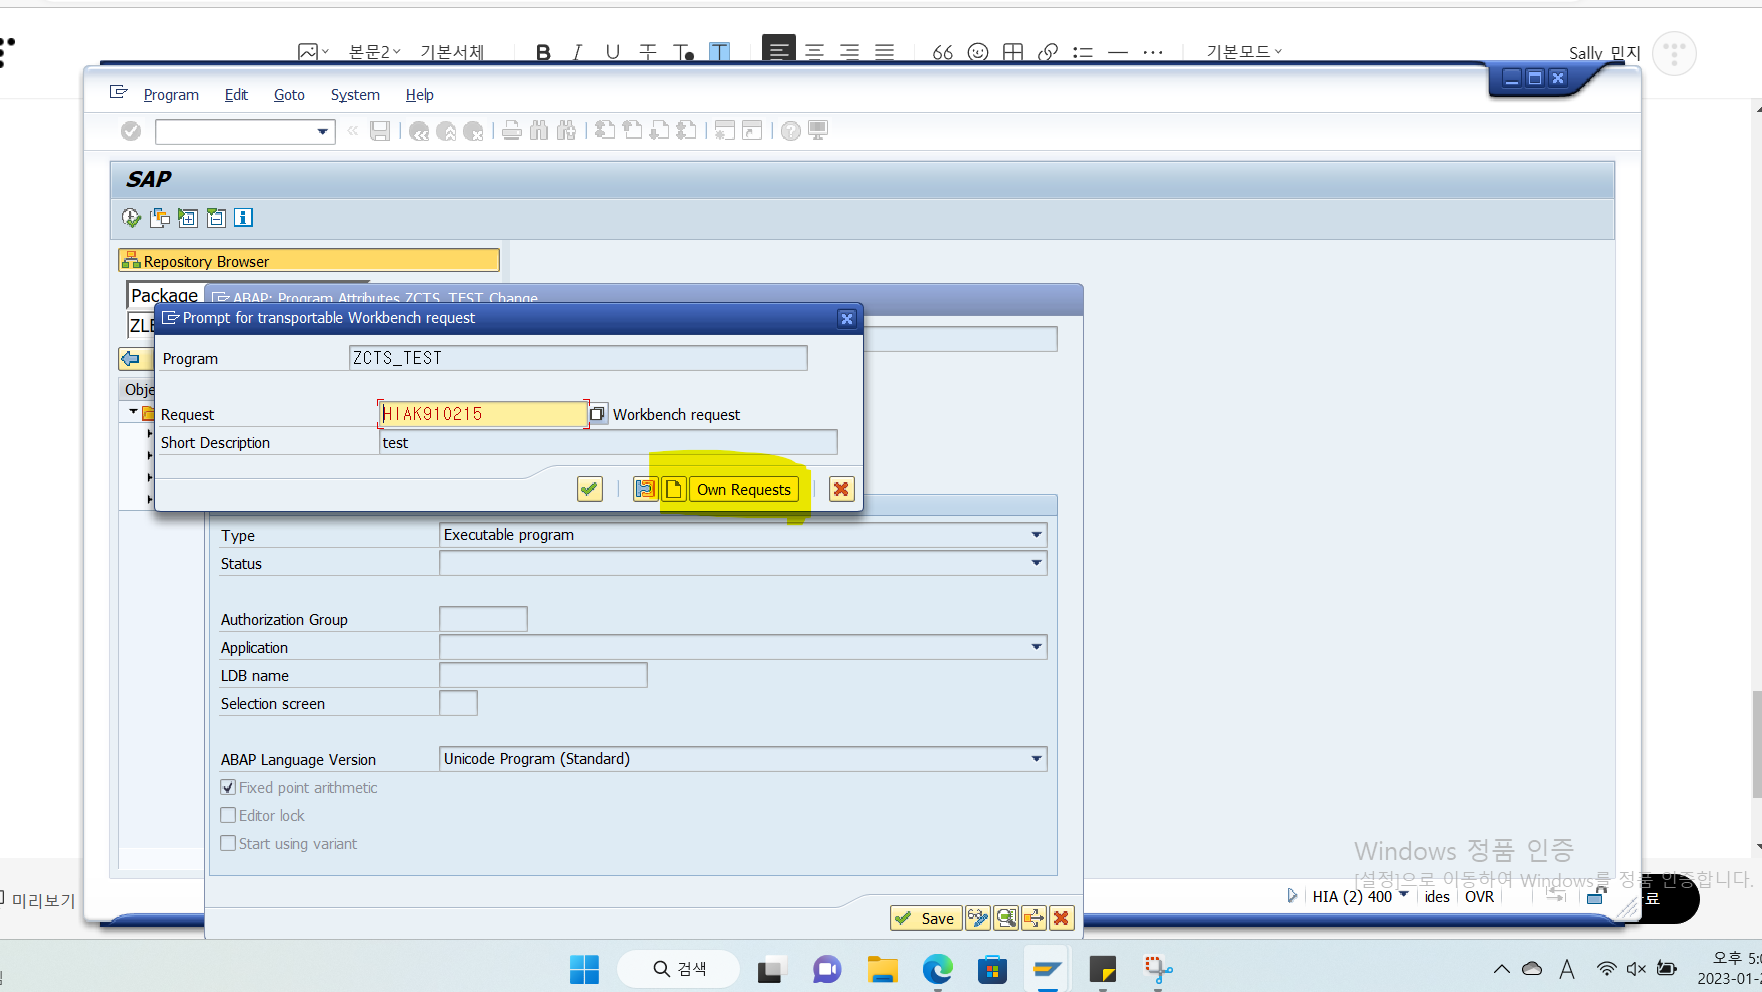Open the Type dropdown showing Executable program

pyautogui.click(x=1037, y=535)
